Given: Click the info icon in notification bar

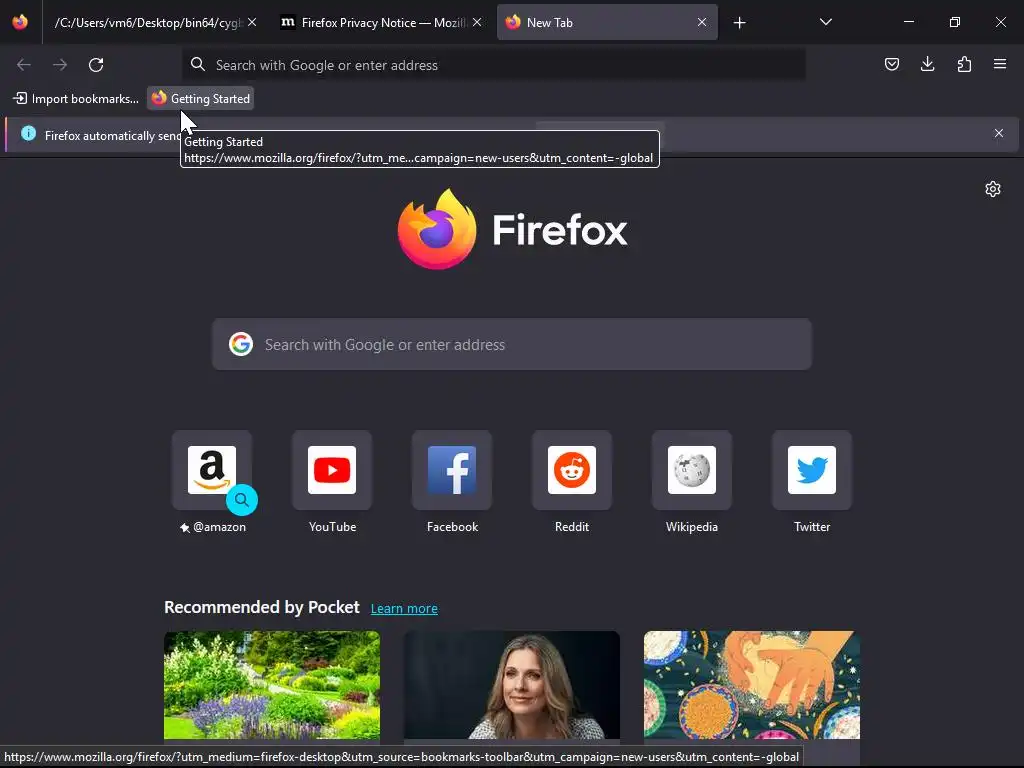Looking at the screenshot, I should point(28,133).
